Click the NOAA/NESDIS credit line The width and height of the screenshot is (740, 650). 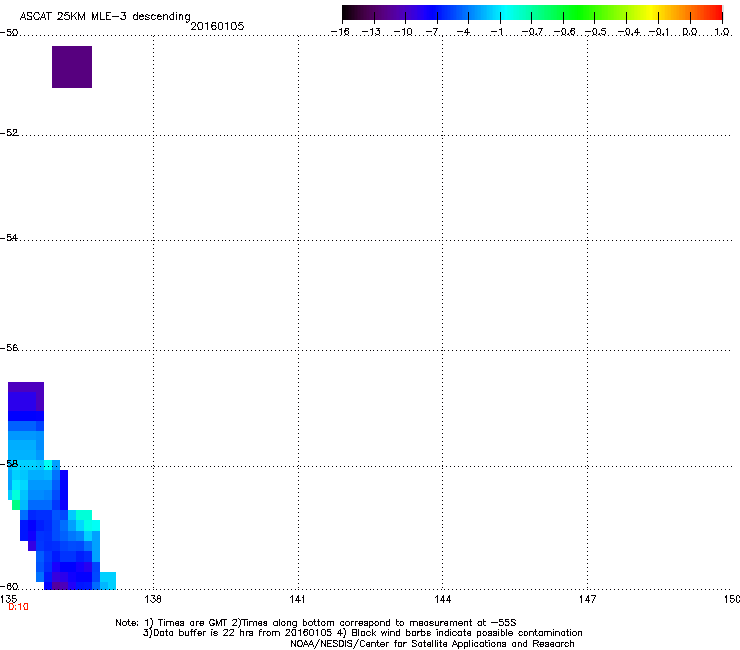click(x=432, y=643)
